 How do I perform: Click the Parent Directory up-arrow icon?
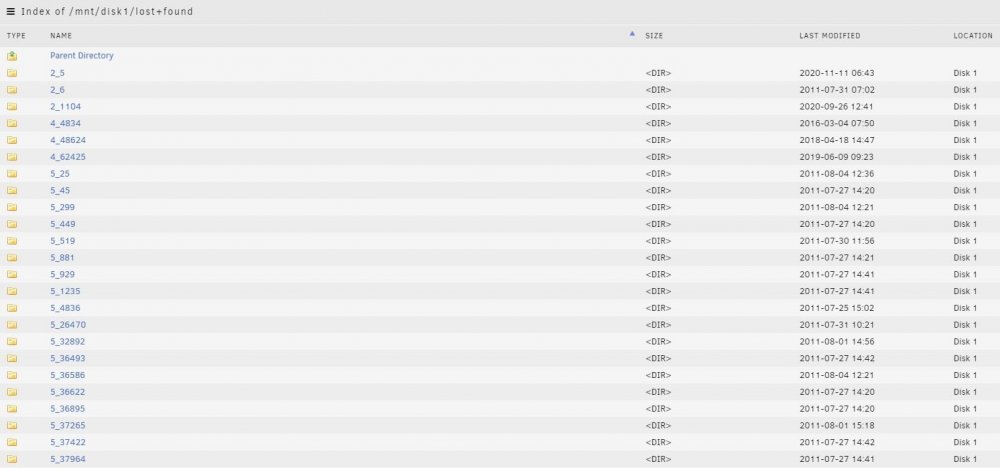12,56
